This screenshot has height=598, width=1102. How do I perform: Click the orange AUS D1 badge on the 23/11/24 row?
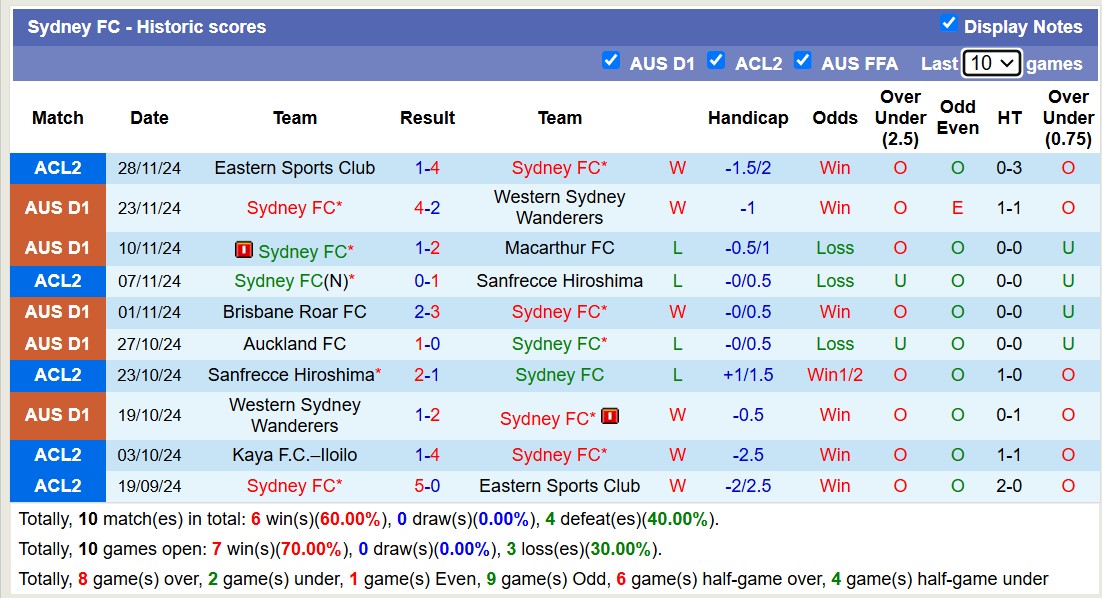click(x=57, y=208)
